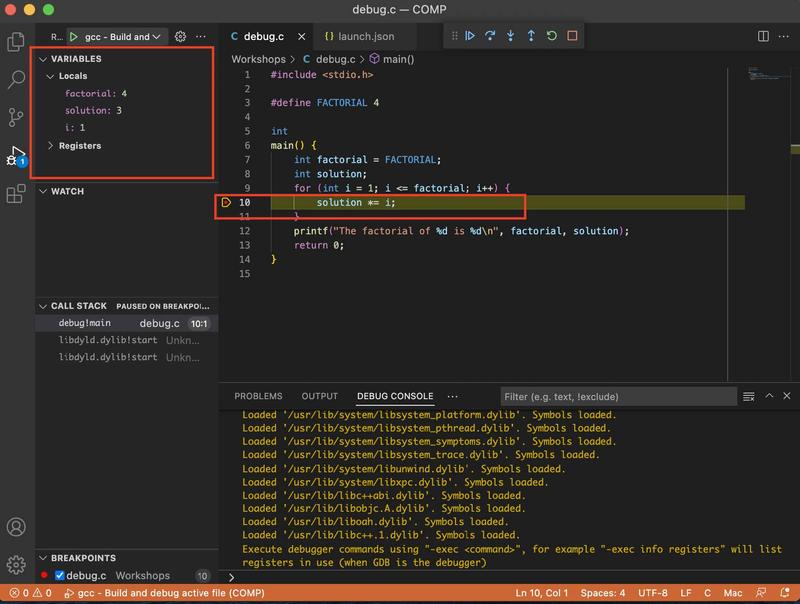Image resolution: width=800 pixels, height=604 pixels.
Task: Expand the Registers variable group
Action: tap(51, 146)
